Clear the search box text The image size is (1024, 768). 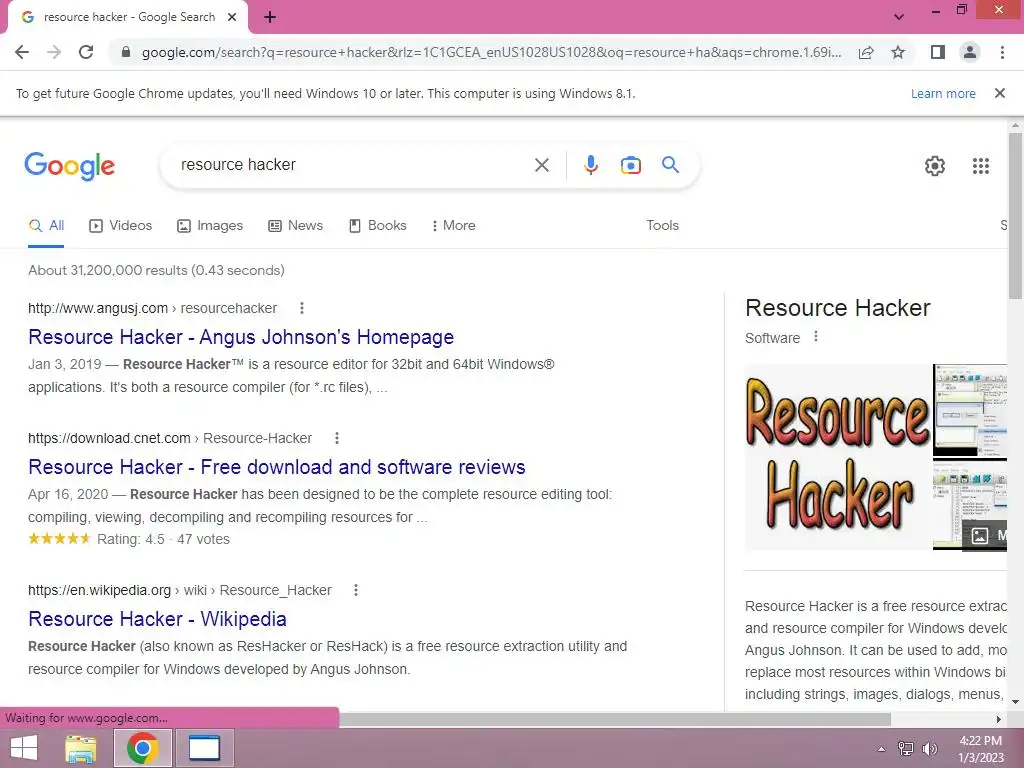coord(542,165)
